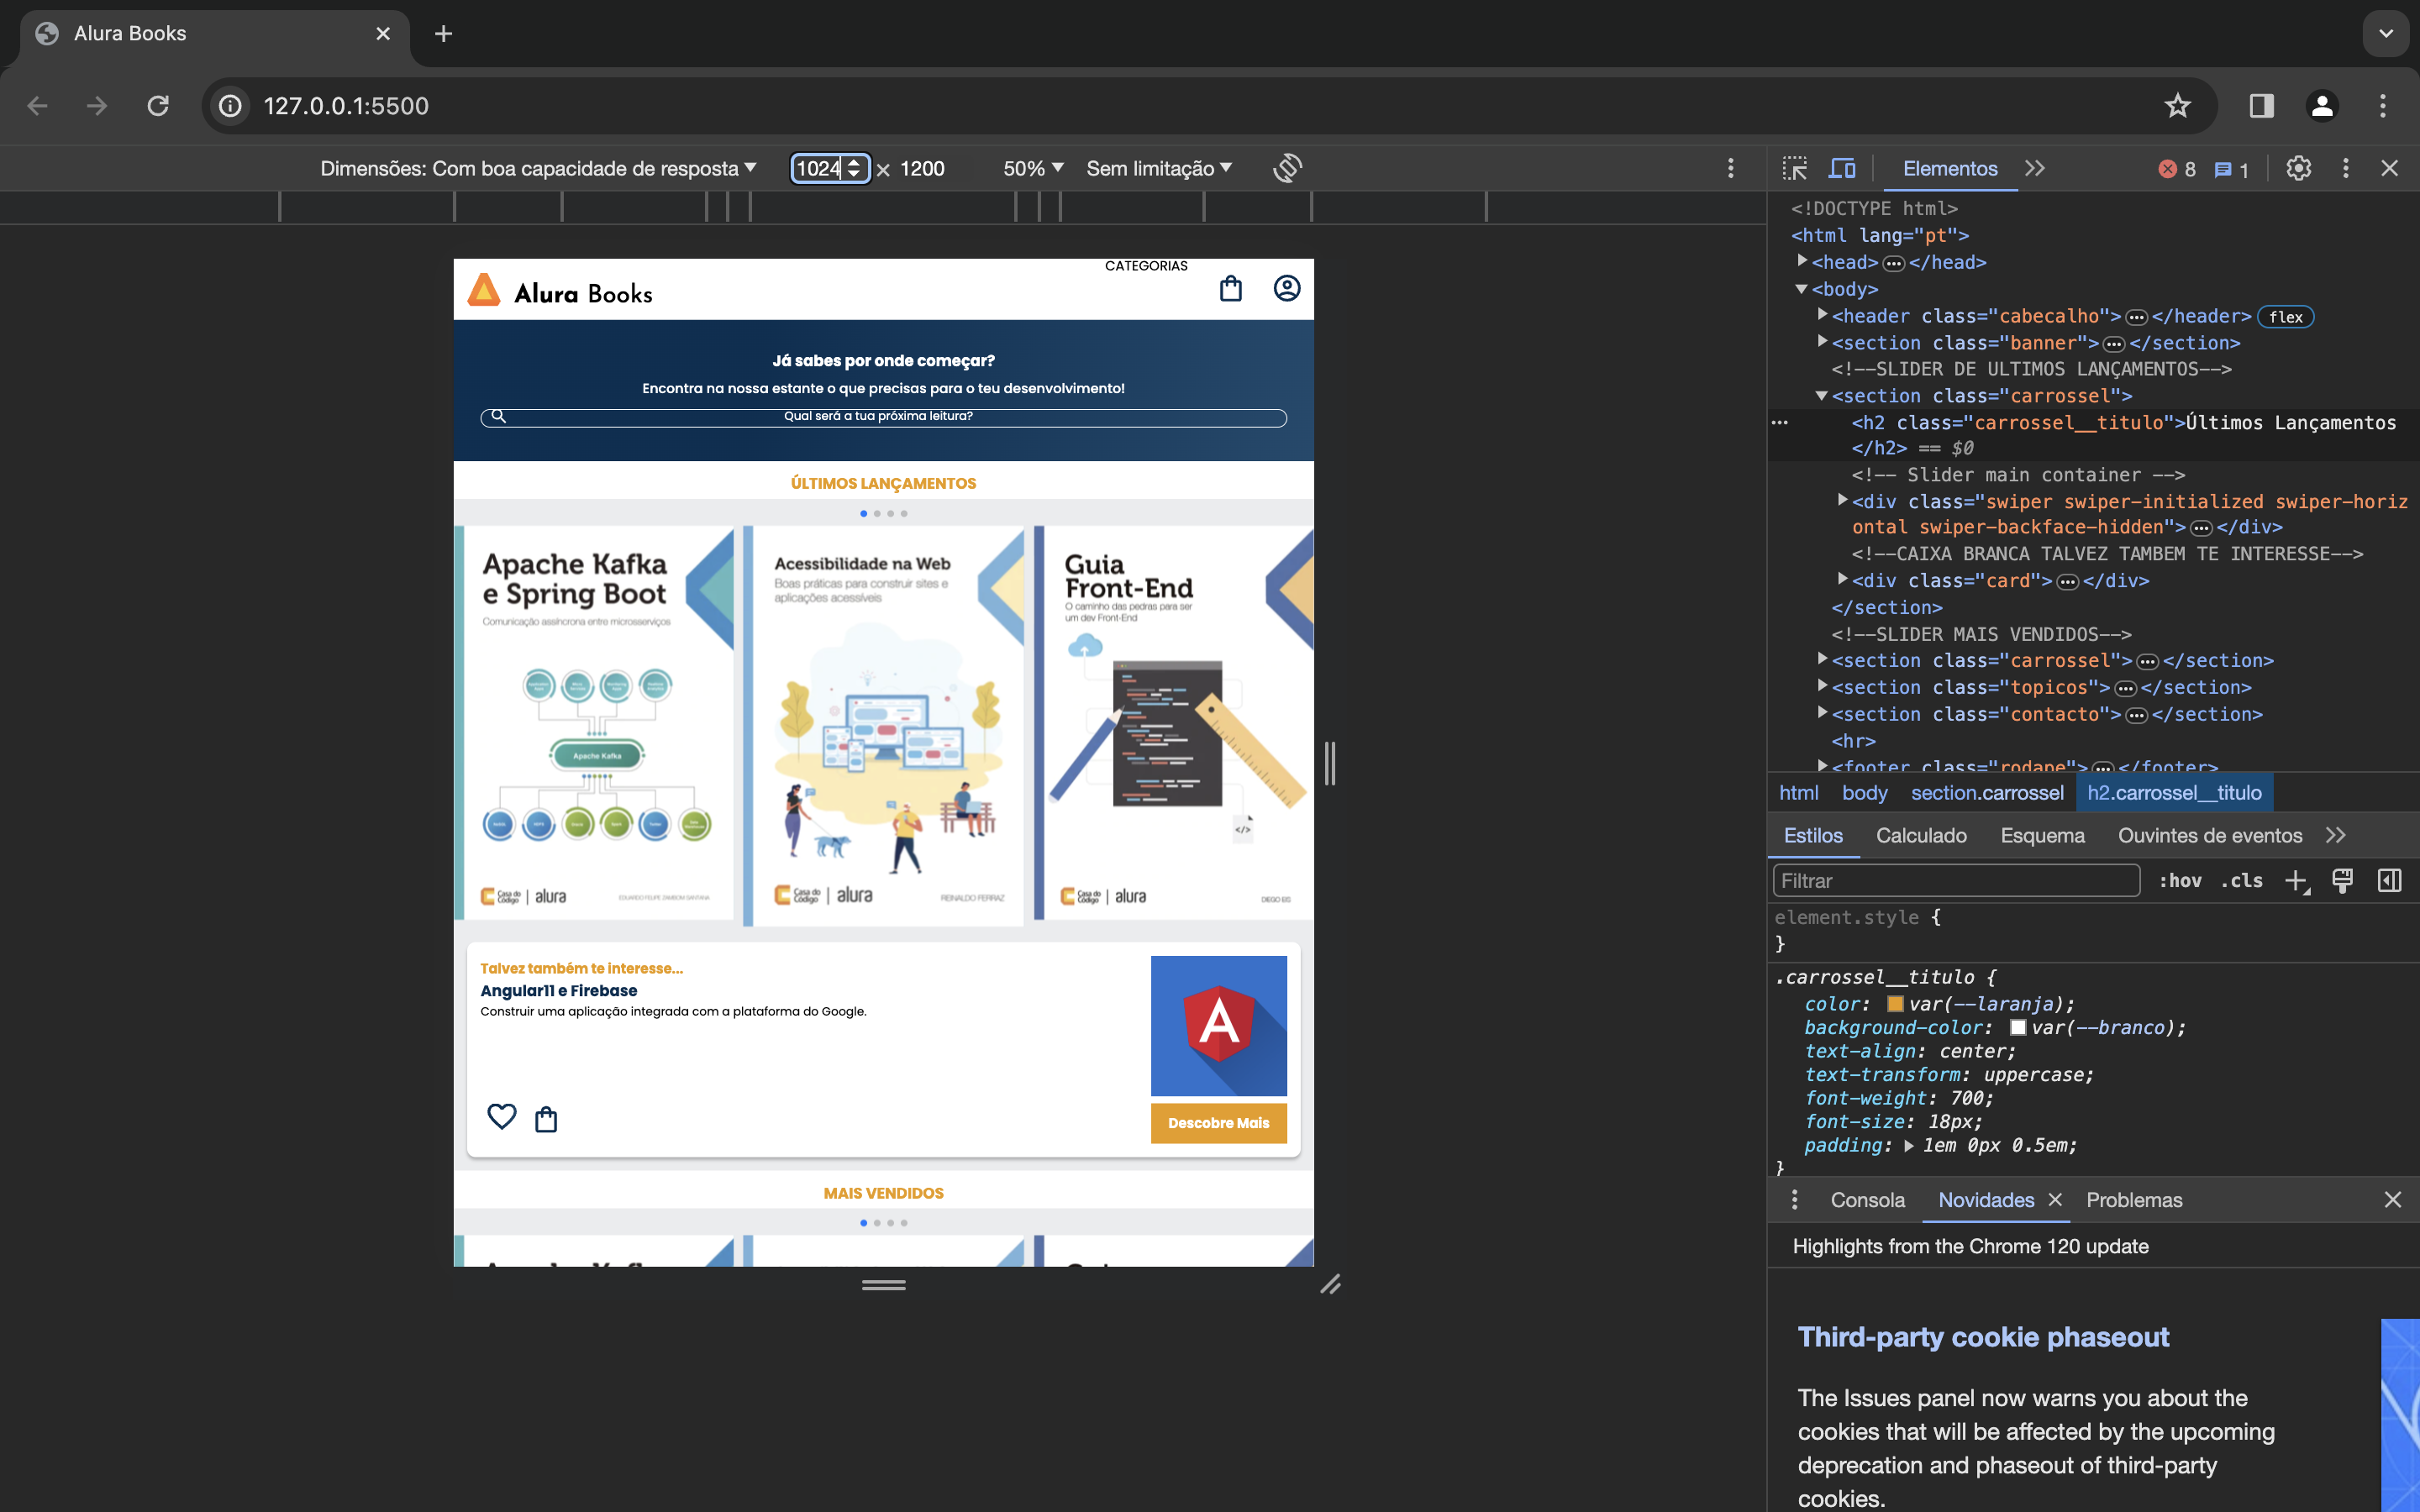Open tab search chevron in title bar
The width and height of the screenshot is (2420, 1512).
[2386, 34]
